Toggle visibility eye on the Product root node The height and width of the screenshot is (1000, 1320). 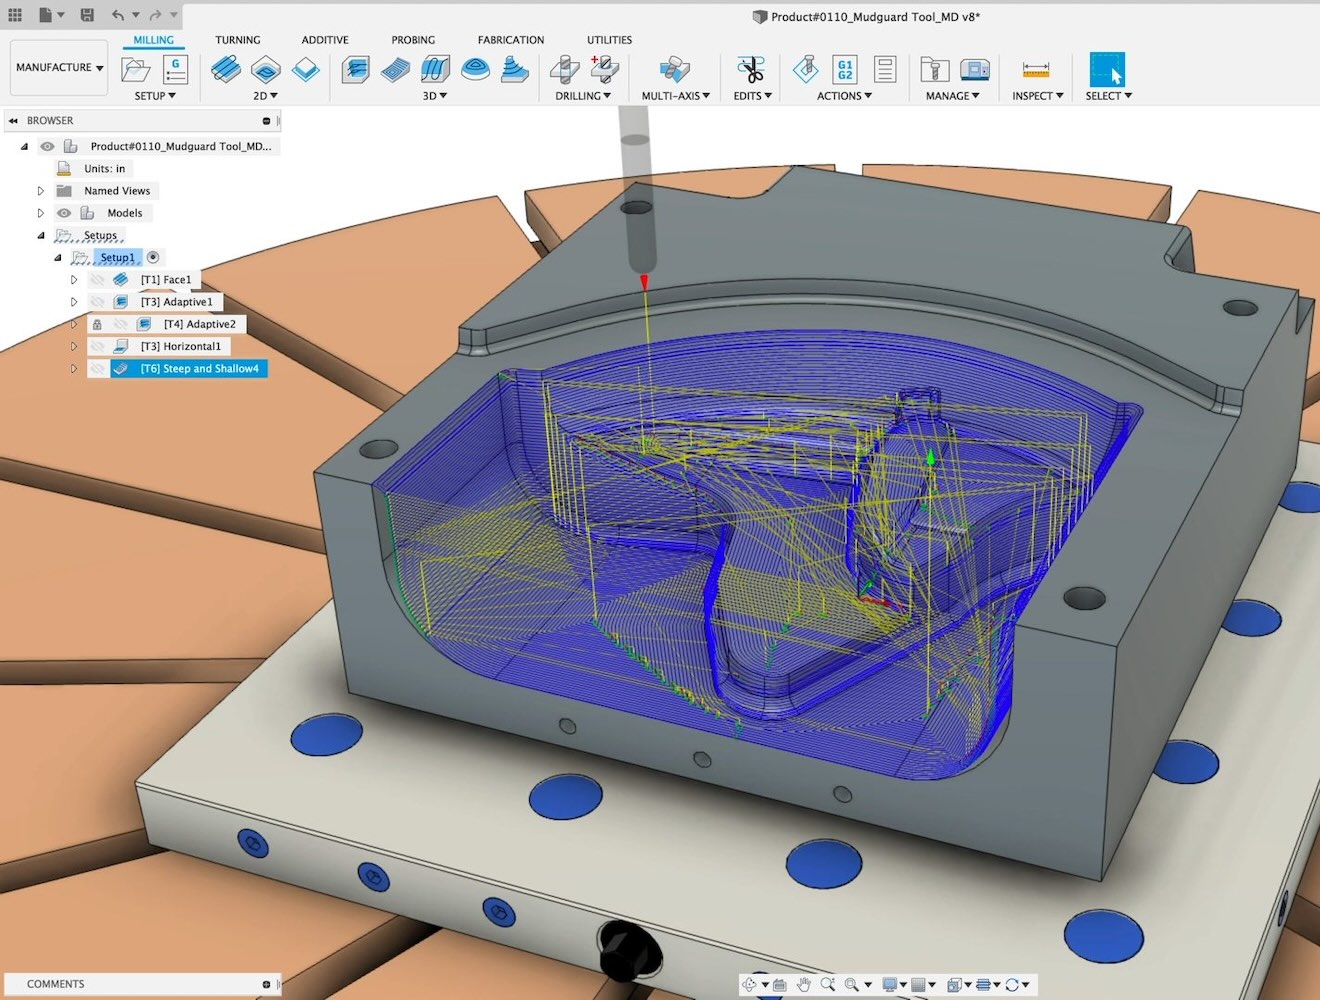[x=47, y=145]
